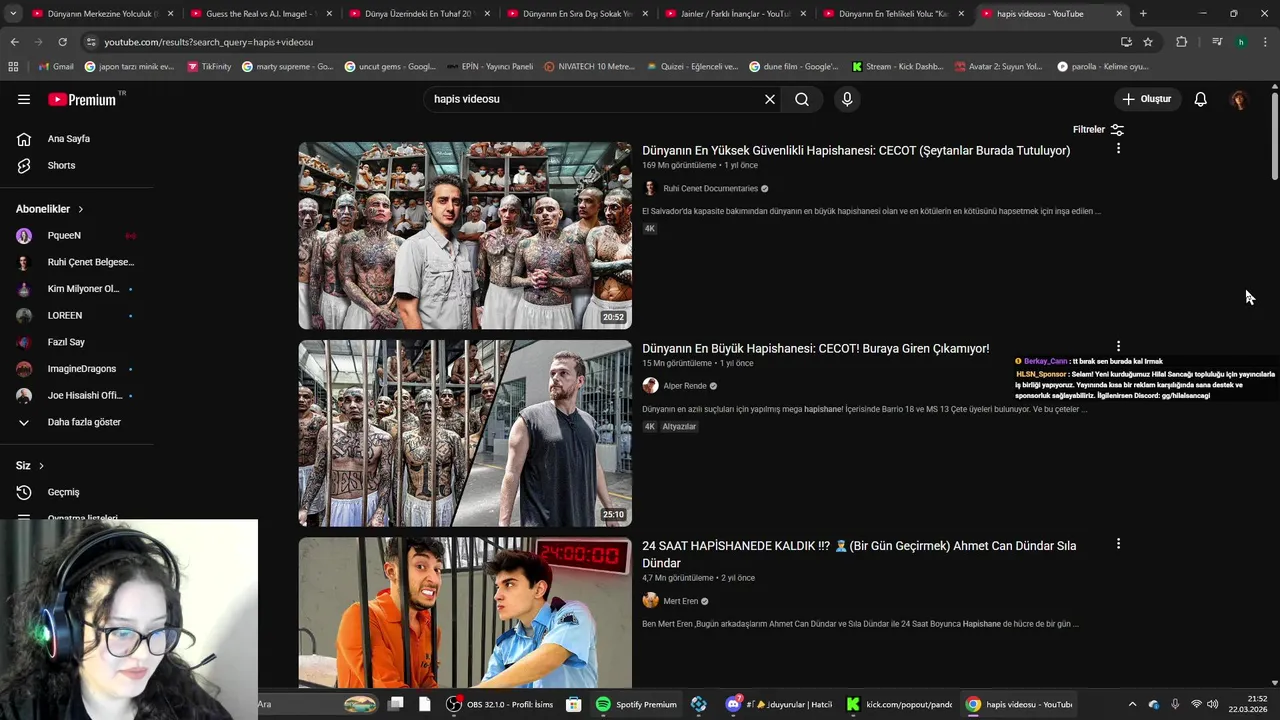
Task: Open Spotify Premium in taskbar
Action: tap(636, 704)
